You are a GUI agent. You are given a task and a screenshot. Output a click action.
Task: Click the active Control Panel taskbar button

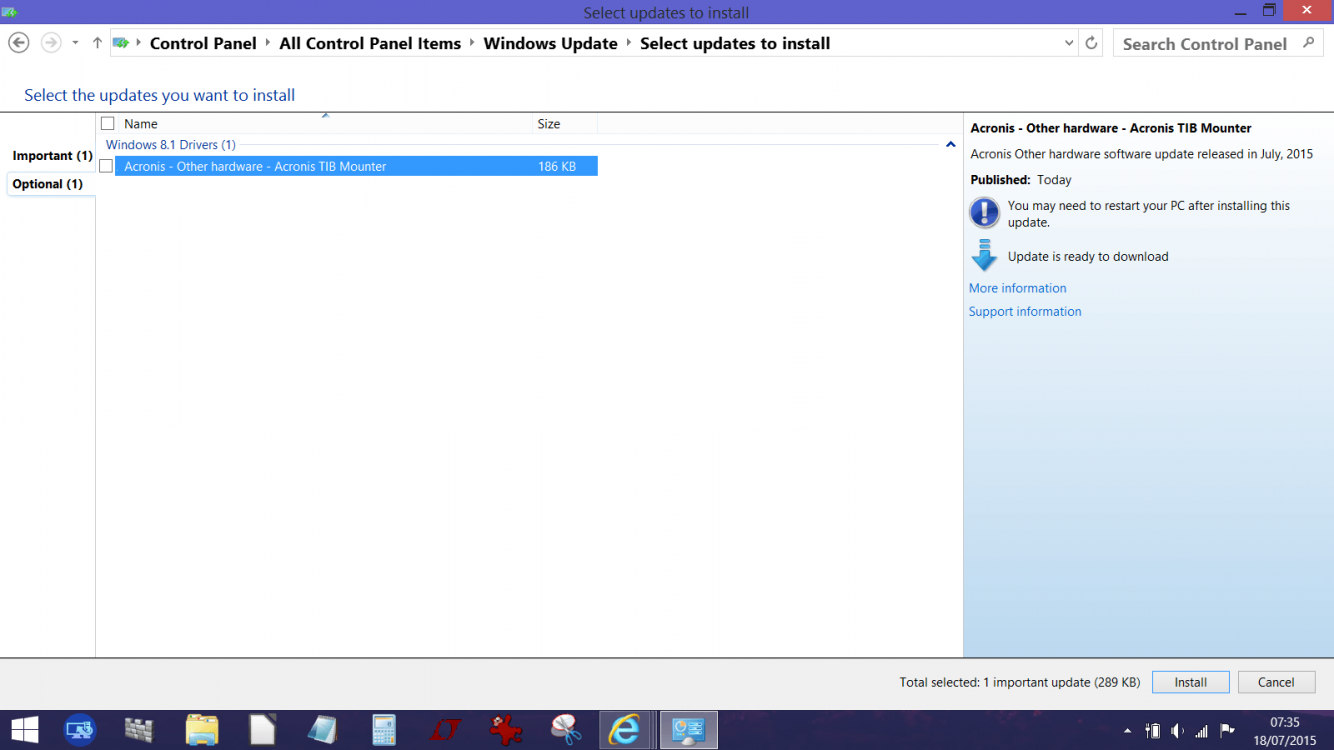coord(689,730)
